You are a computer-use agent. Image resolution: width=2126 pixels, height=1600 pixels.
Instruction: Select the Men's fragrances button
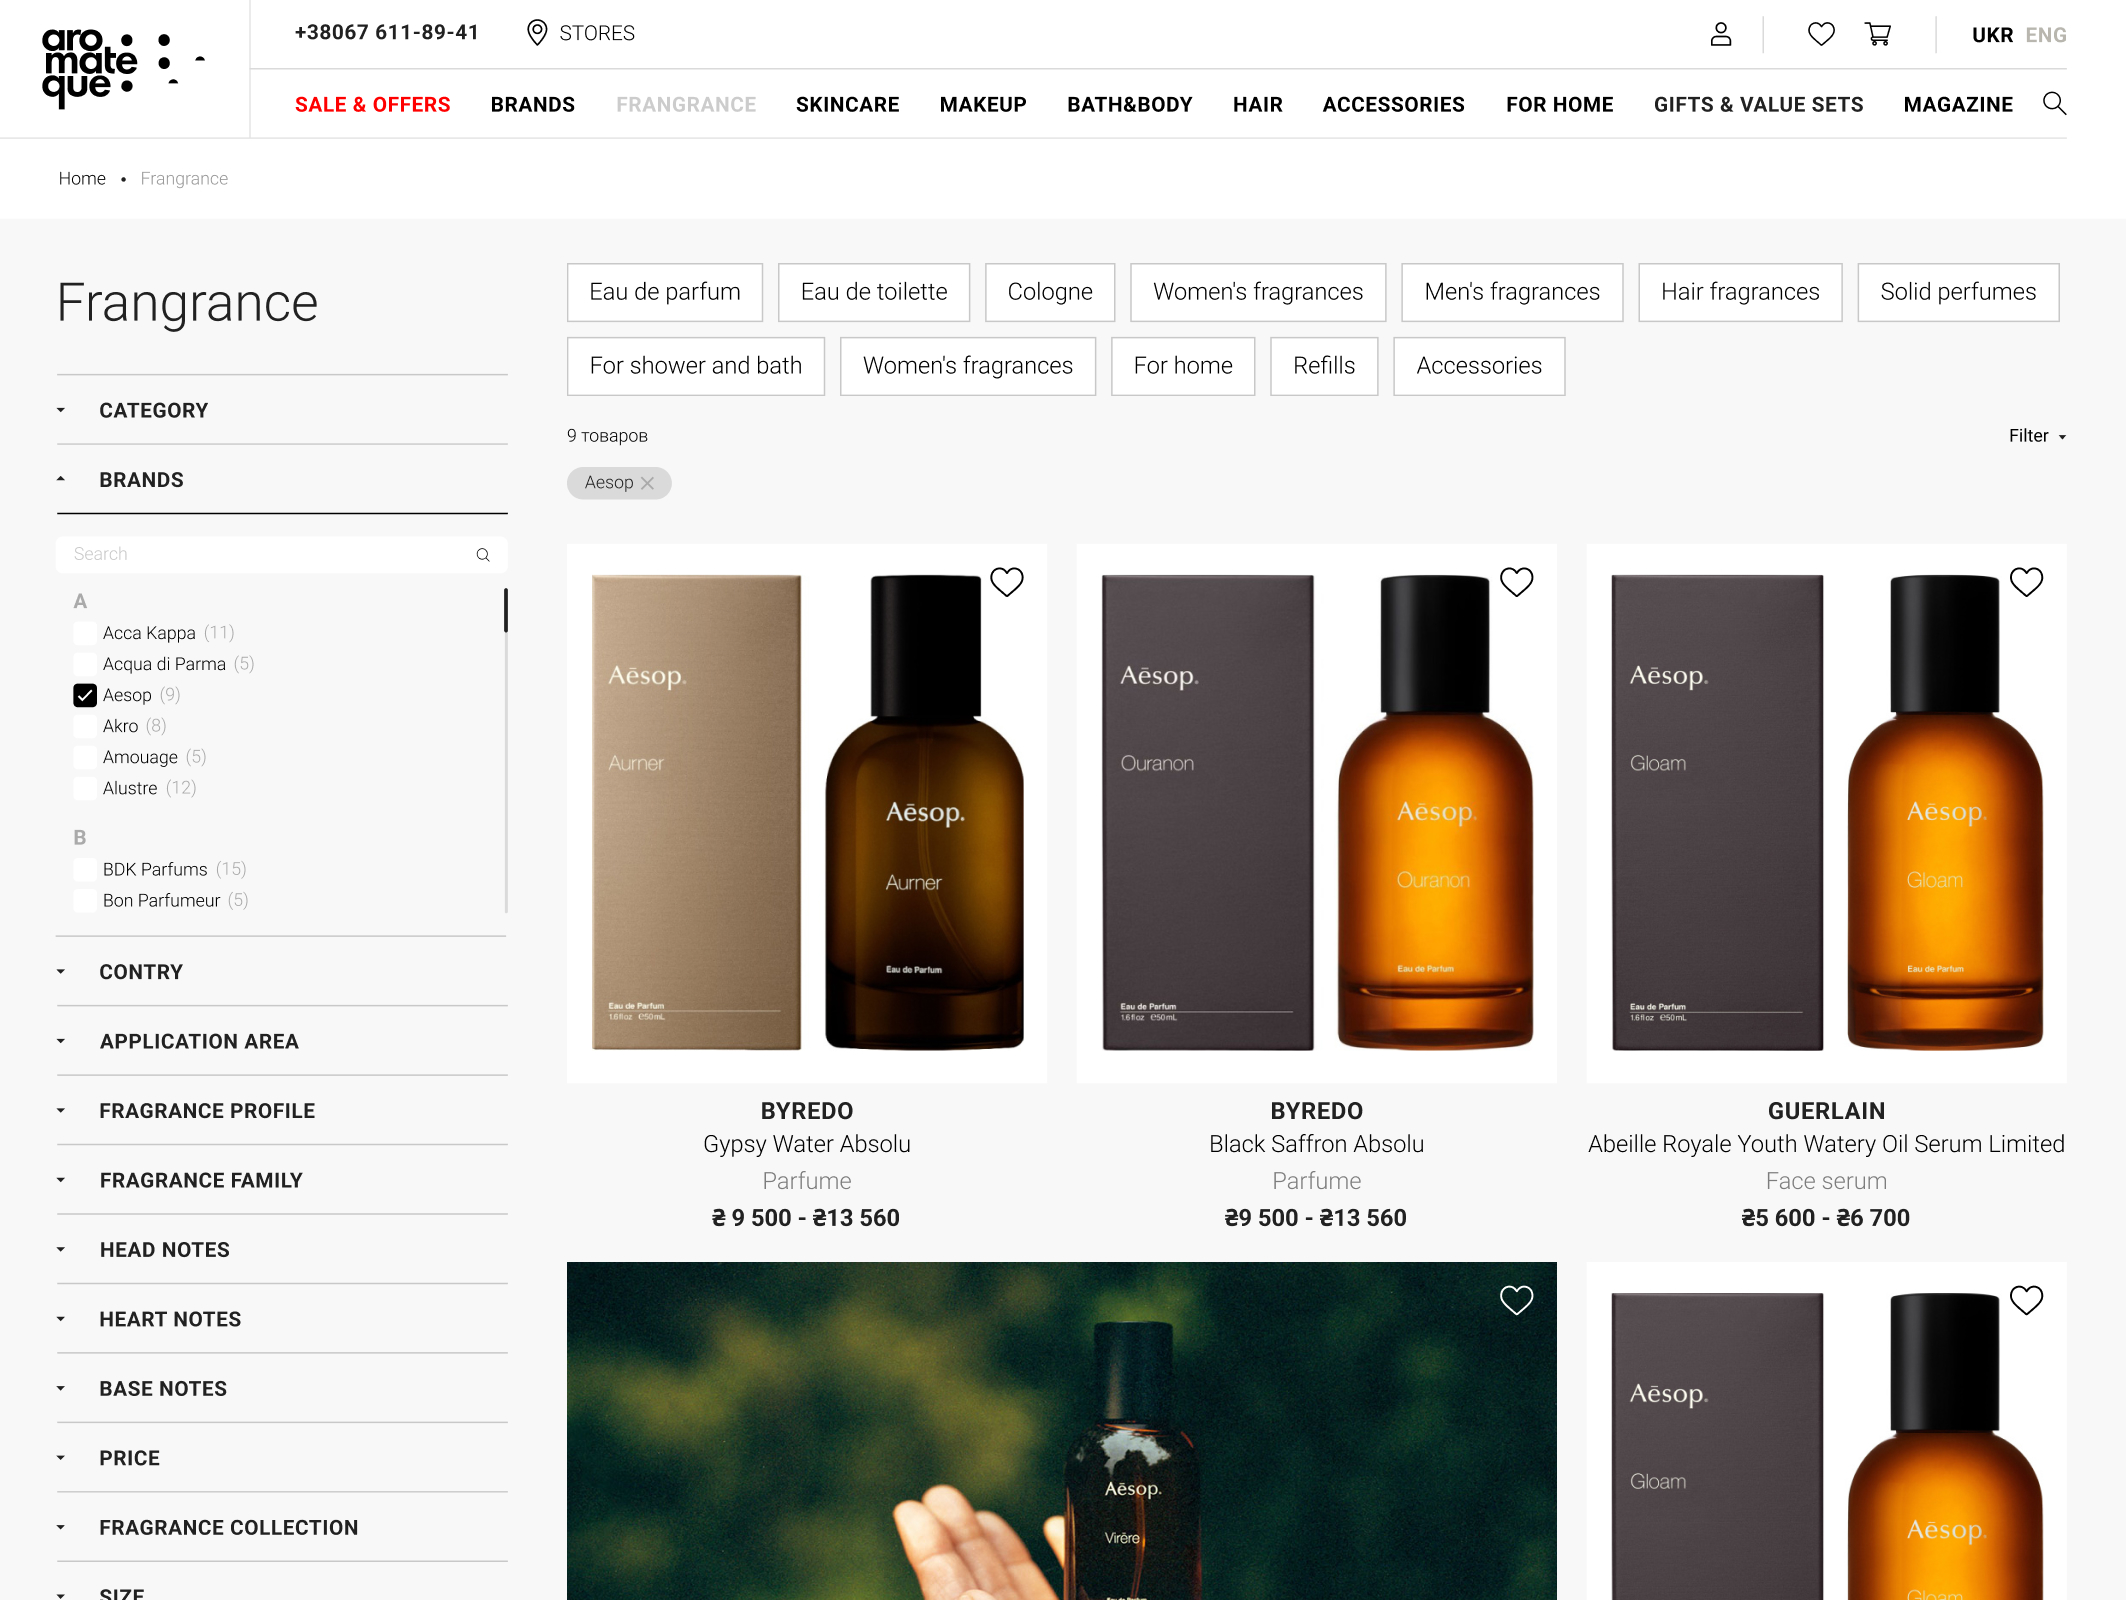click(1512, 292)
